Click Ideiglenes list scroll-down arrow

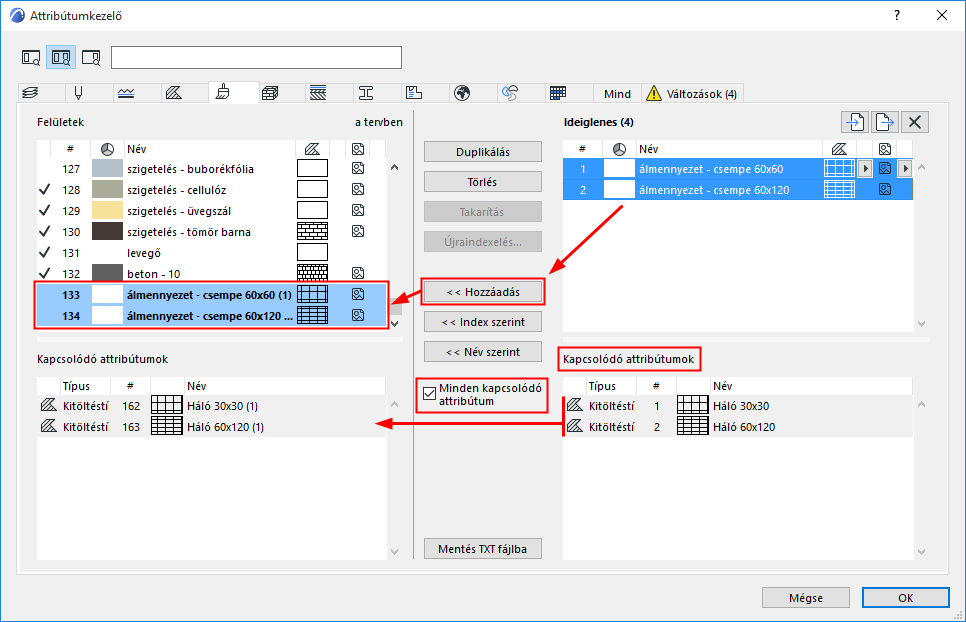click(x=922, y=323)
